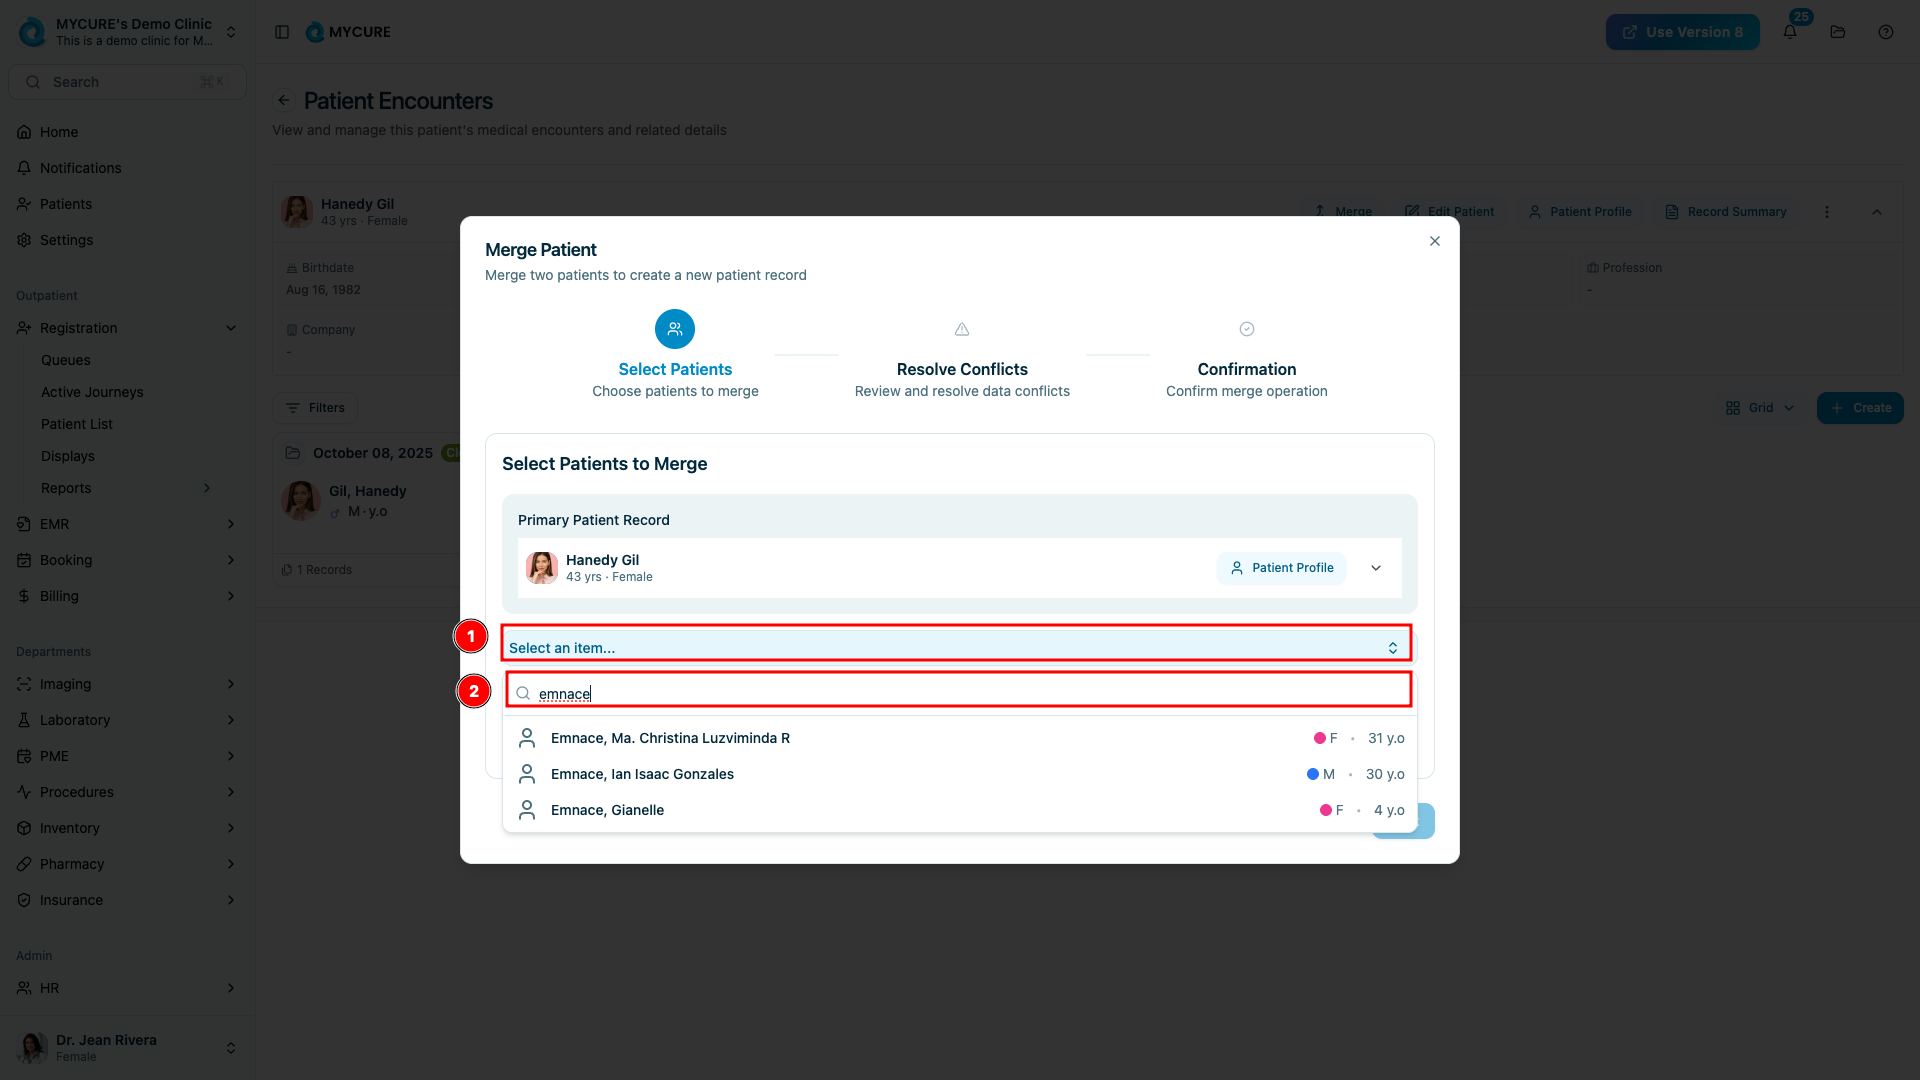The width and height of the screenshot is (1920, 1080).
Task: Click the Use Version 8 button
Action: pos(1682,32)
